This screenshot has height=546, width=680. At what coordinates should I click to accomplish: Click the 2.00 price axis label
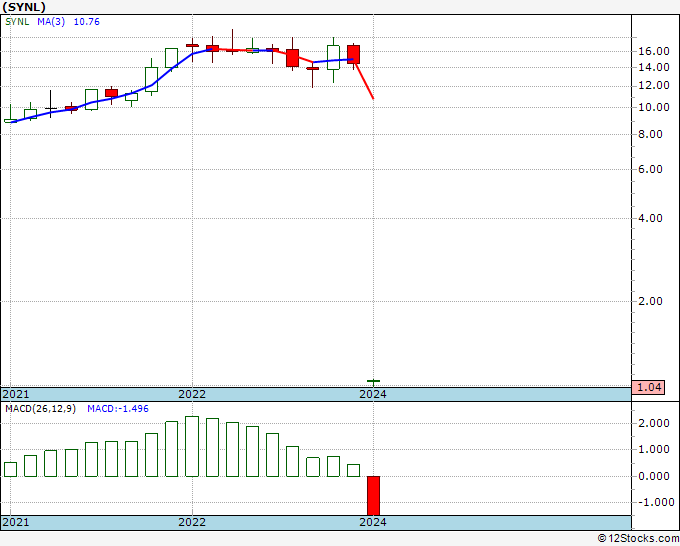[651, 301]
